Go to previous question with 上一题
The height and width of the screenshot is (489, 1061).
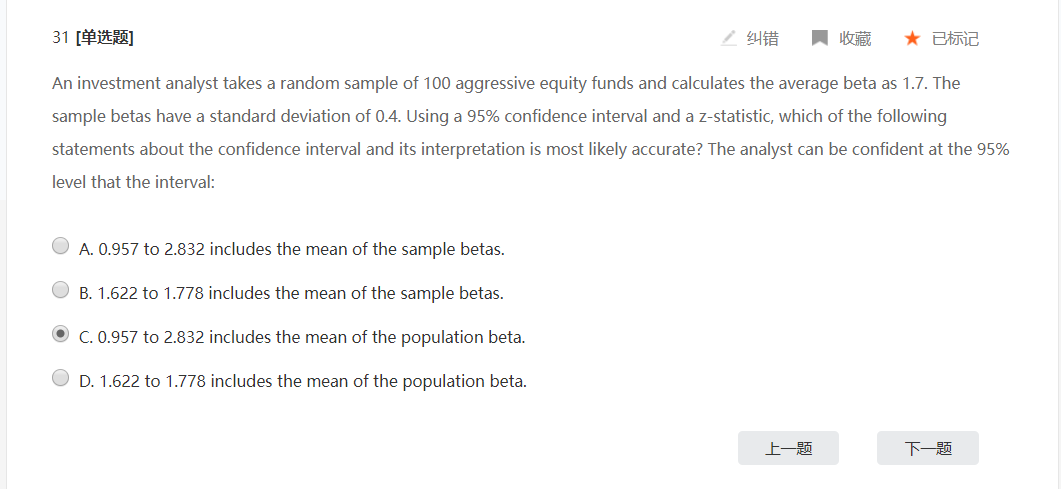(x=788, y=449)
